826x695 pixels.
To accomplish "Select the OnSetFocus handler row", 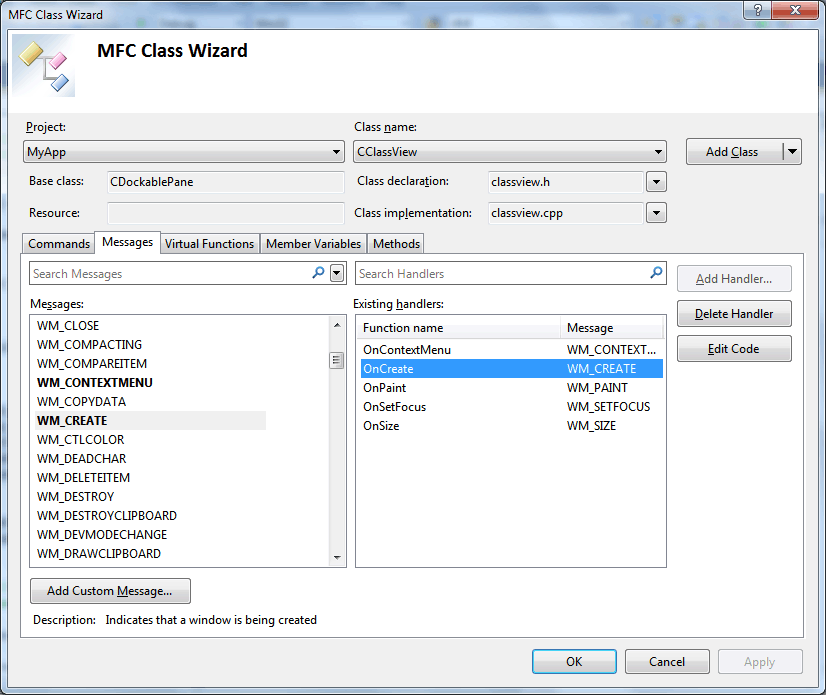I will tap(512, 407).
